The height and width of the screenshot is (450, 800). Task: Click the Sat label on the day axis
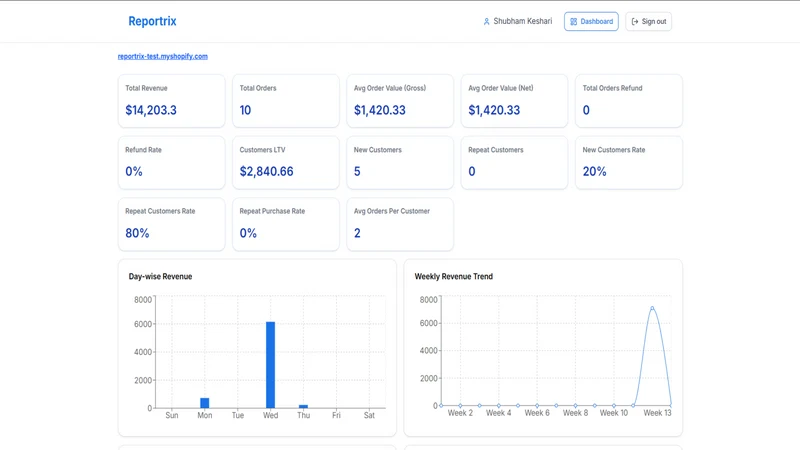(369, 415)
